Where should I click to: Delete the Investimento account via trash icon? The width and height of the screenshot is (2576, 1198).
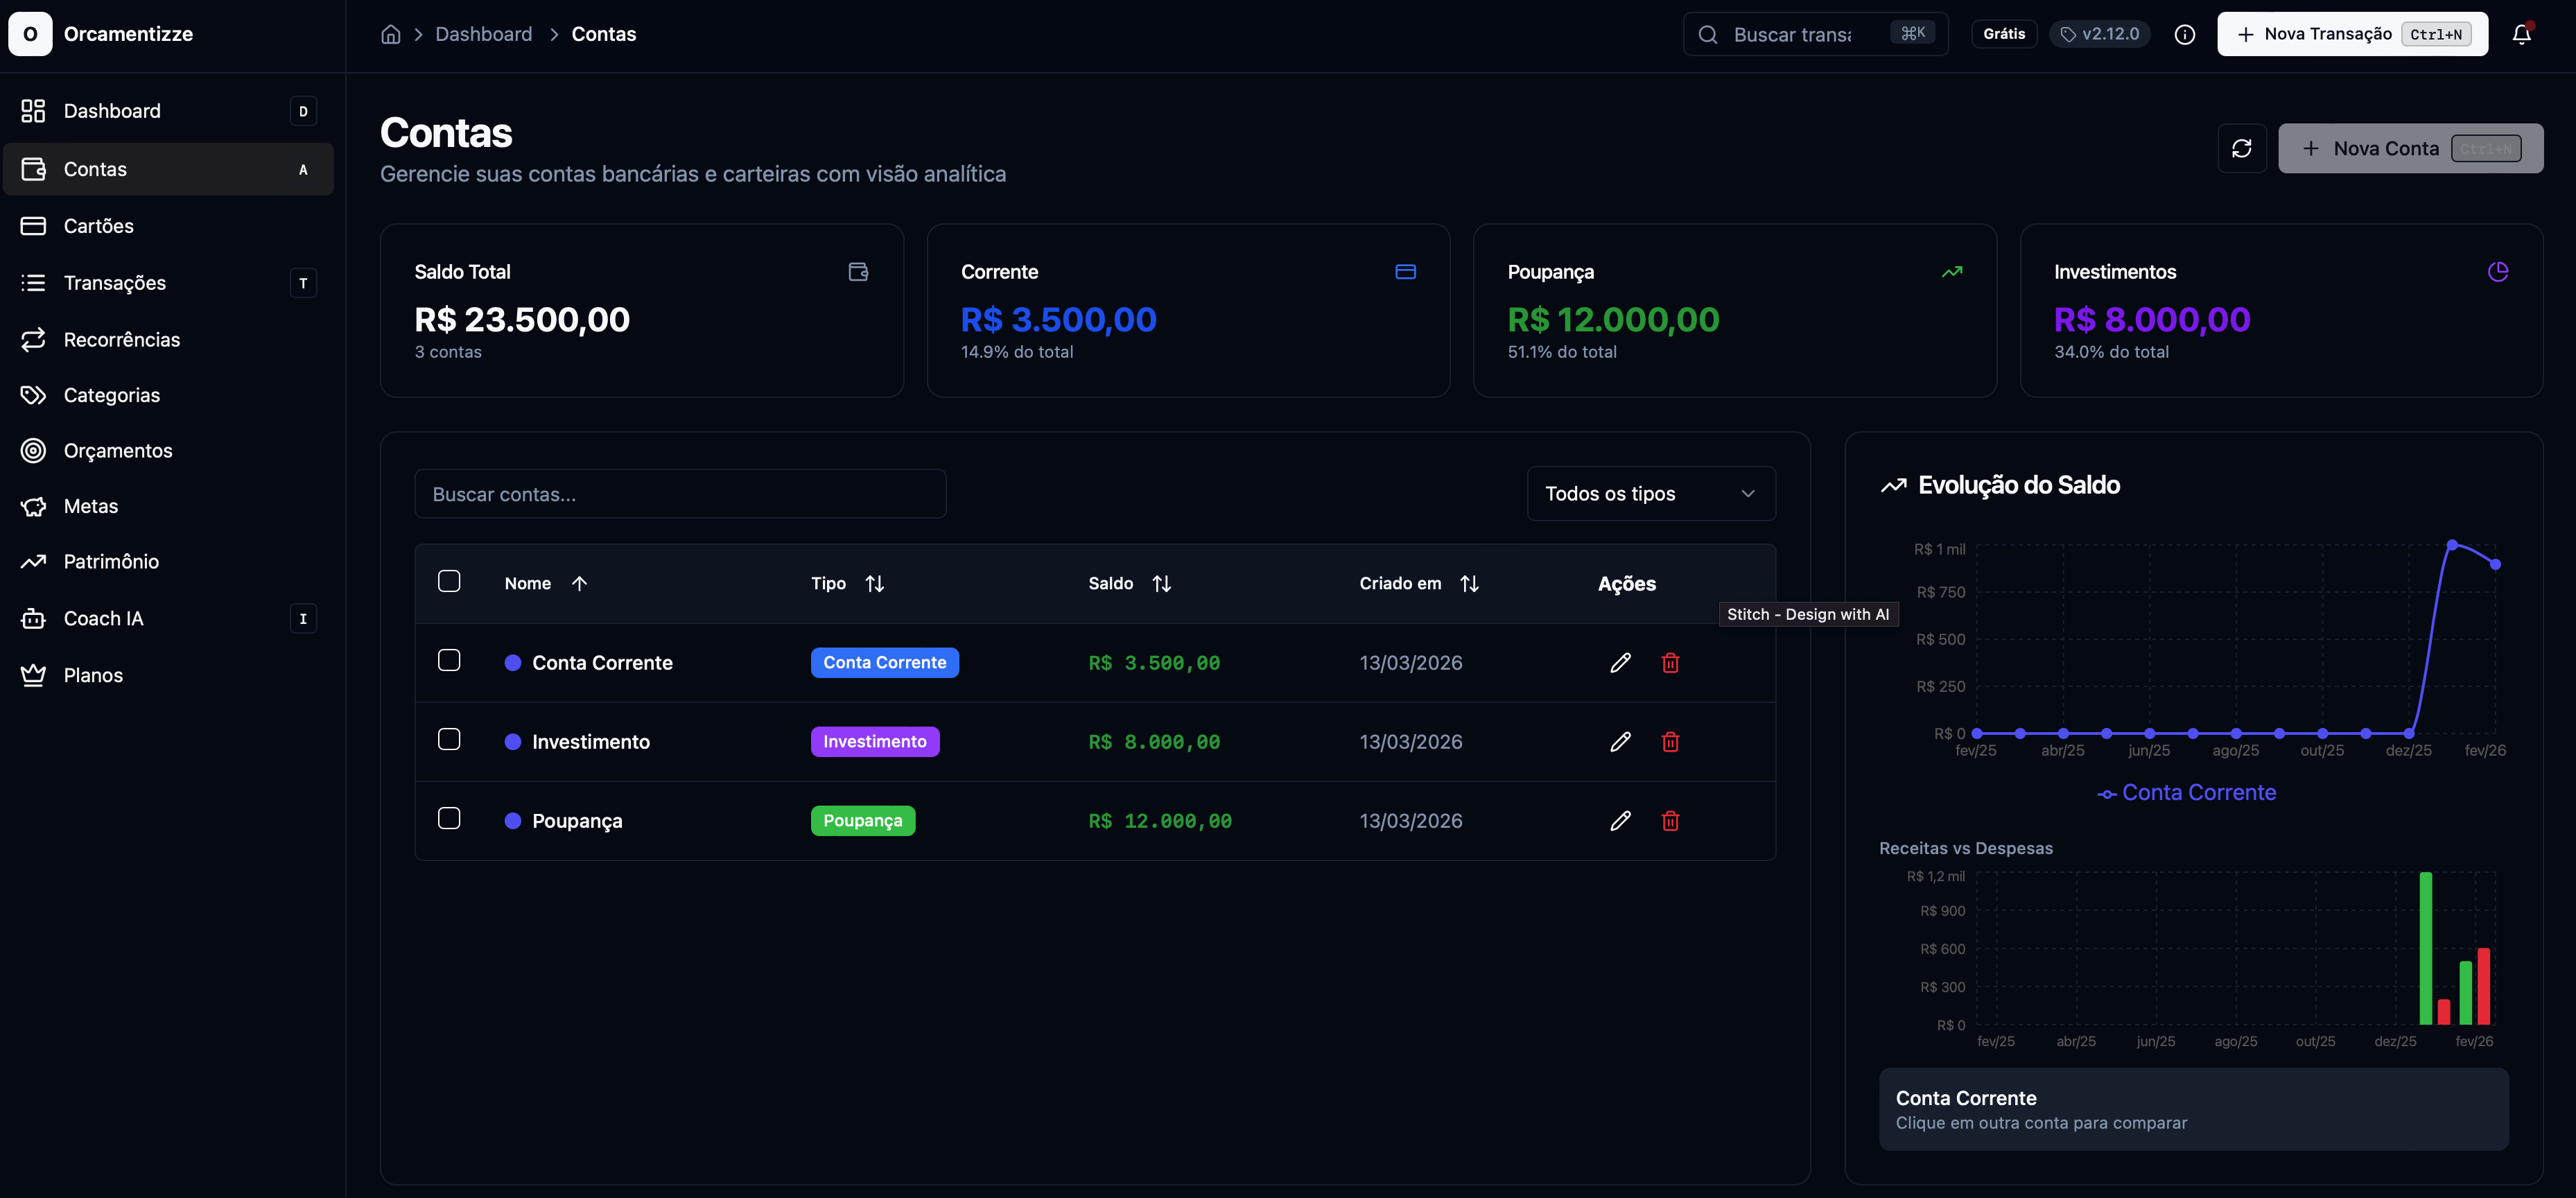point(1670,742)
